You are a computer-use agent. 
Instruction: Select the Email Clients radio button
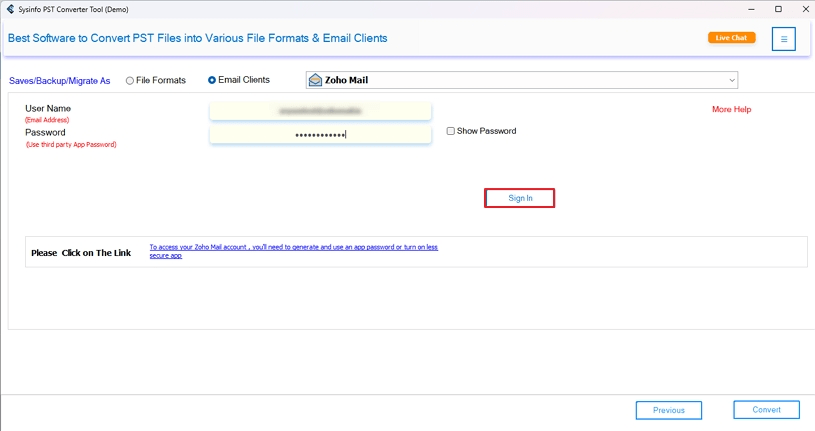[x=212, y=80]
